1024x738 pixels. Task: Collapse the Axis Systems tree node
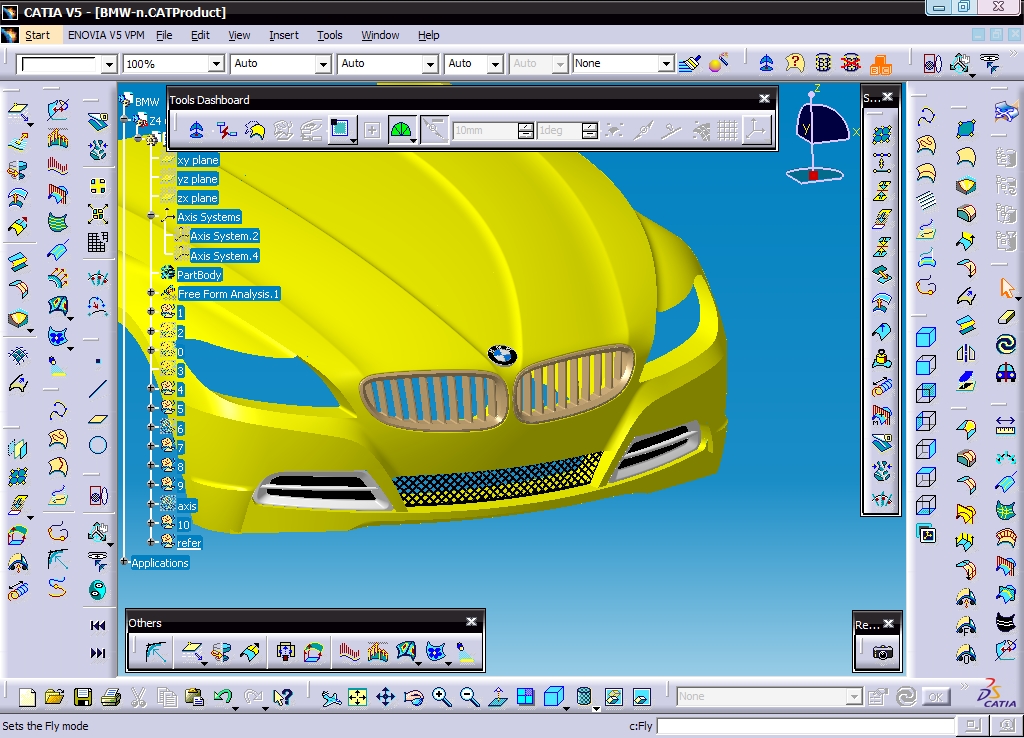[152, 216]
